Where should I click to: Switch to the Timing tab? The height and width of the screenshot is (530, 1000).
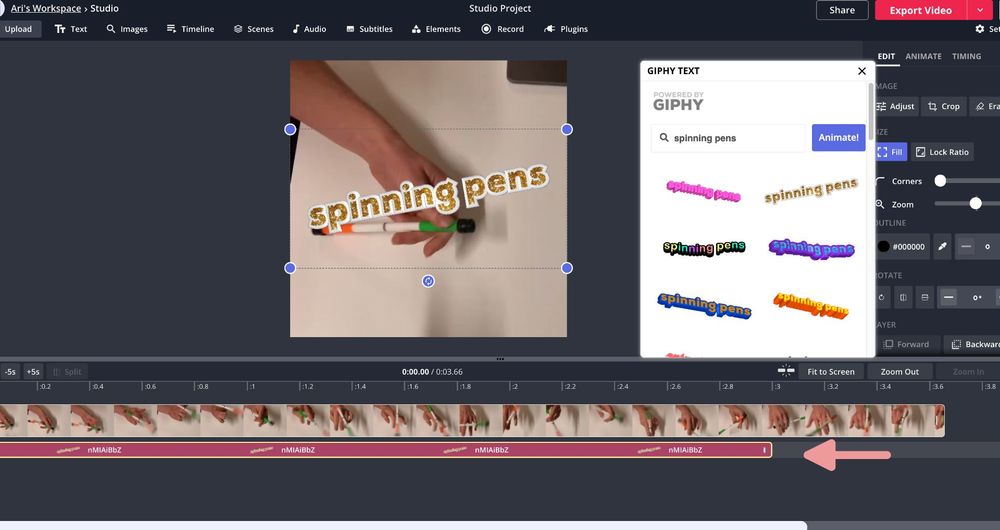pos(966,56)
